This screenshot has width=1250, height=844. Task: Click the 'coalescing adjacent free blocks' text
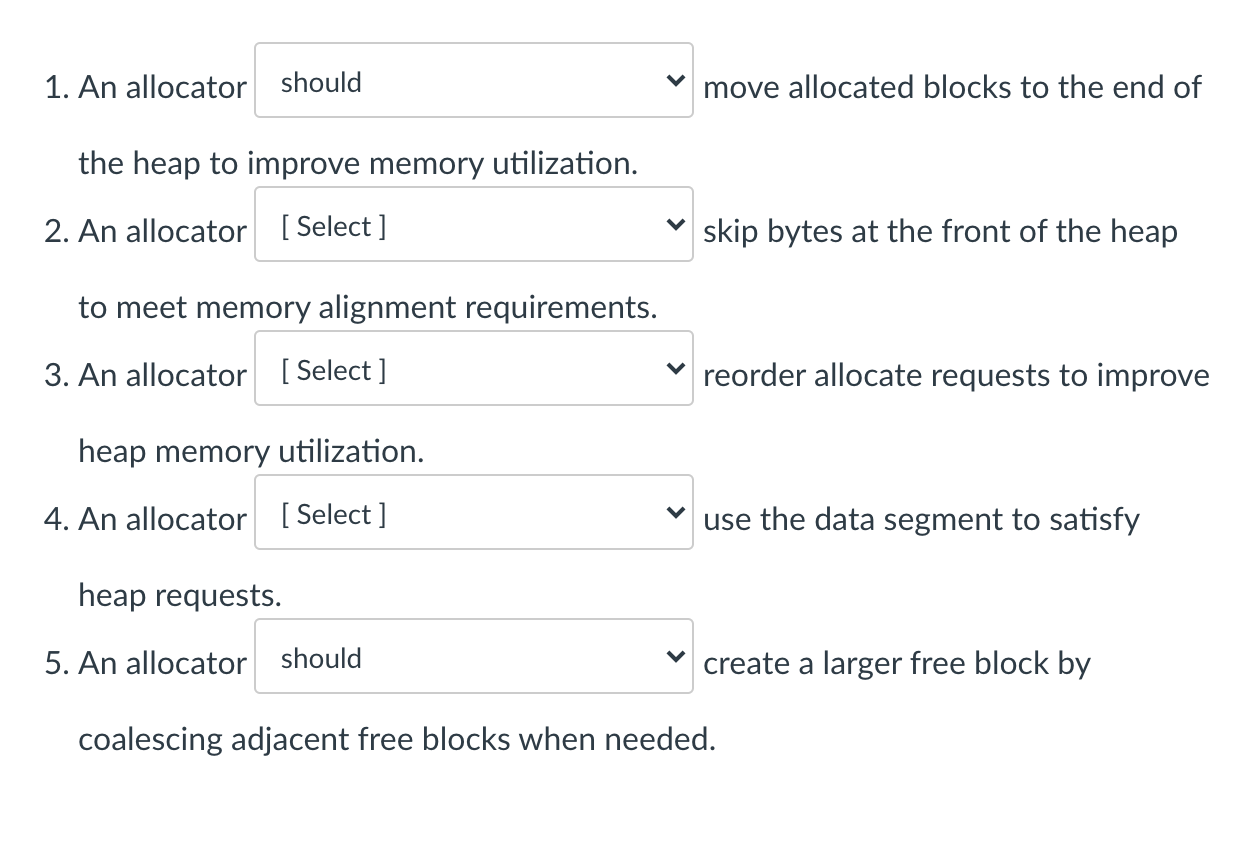(397, 739)
